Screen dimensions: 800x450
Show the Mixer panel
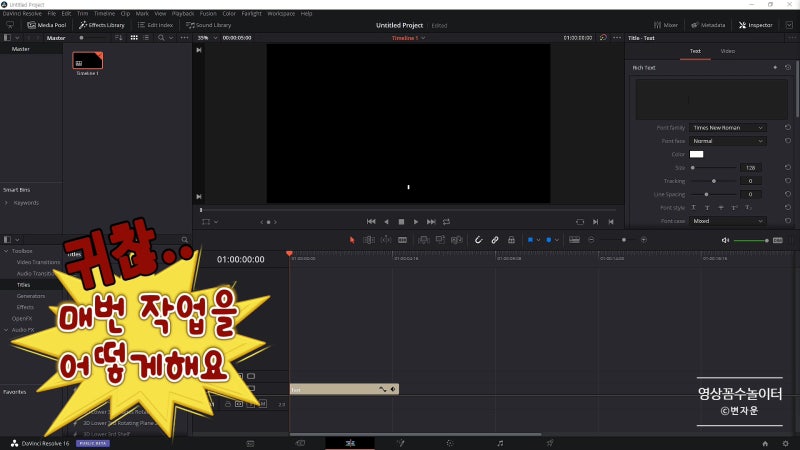point(666,25)
